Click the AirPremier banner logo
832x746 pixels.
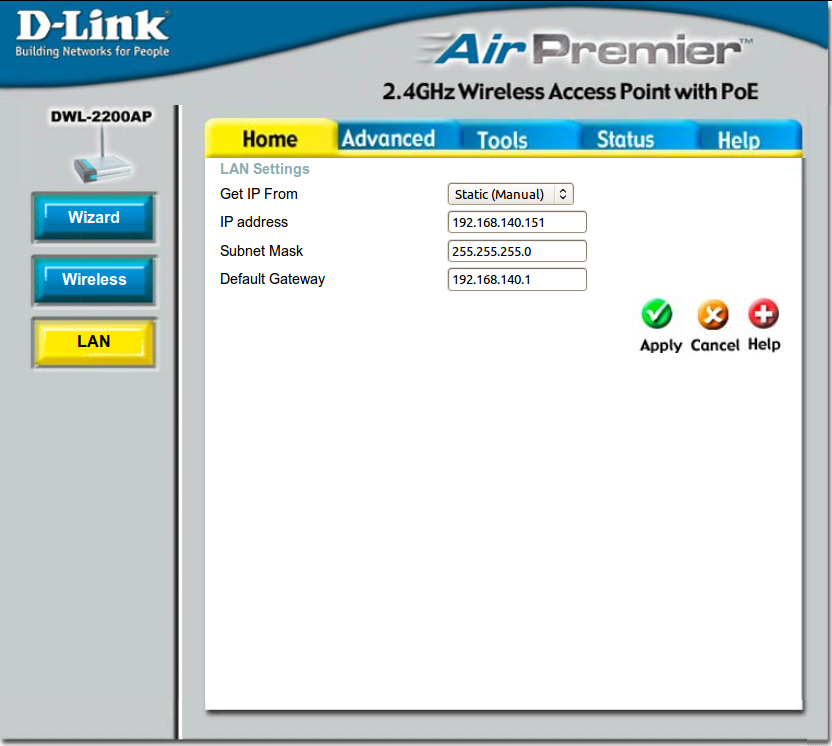(584, 50)
